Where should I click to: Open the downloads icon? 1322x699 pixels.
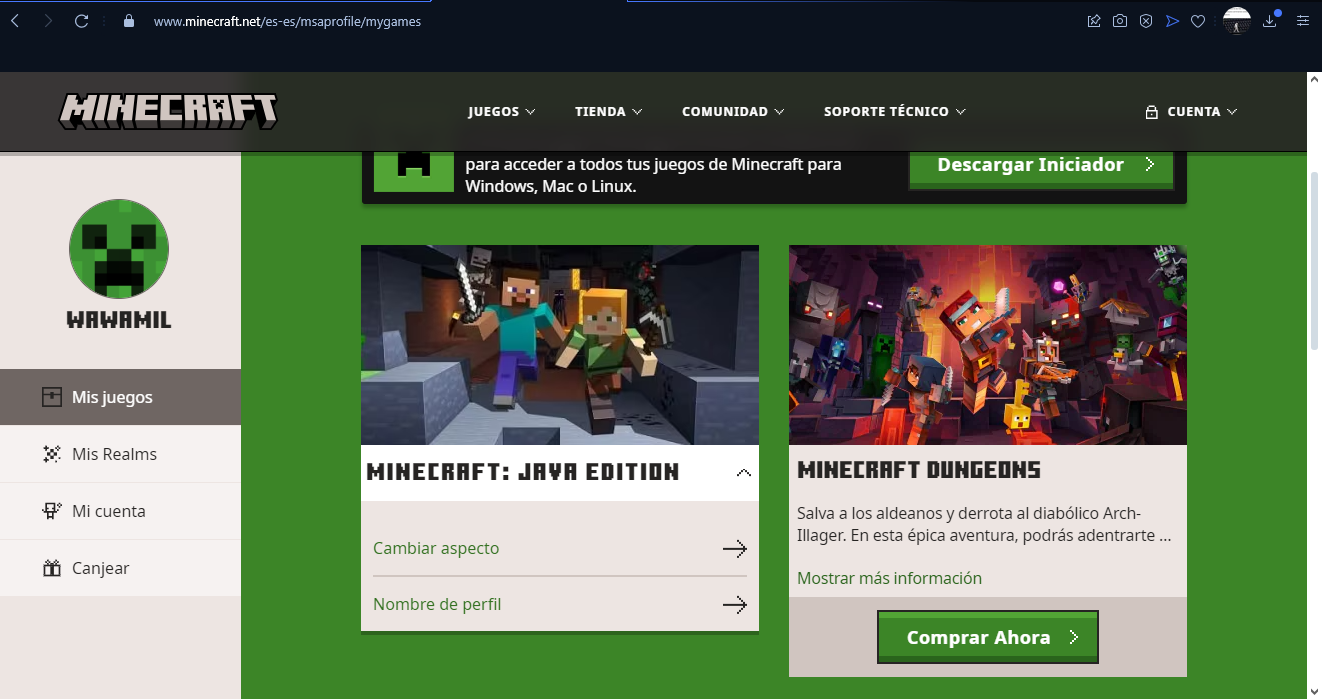[x=1271, y=20]
